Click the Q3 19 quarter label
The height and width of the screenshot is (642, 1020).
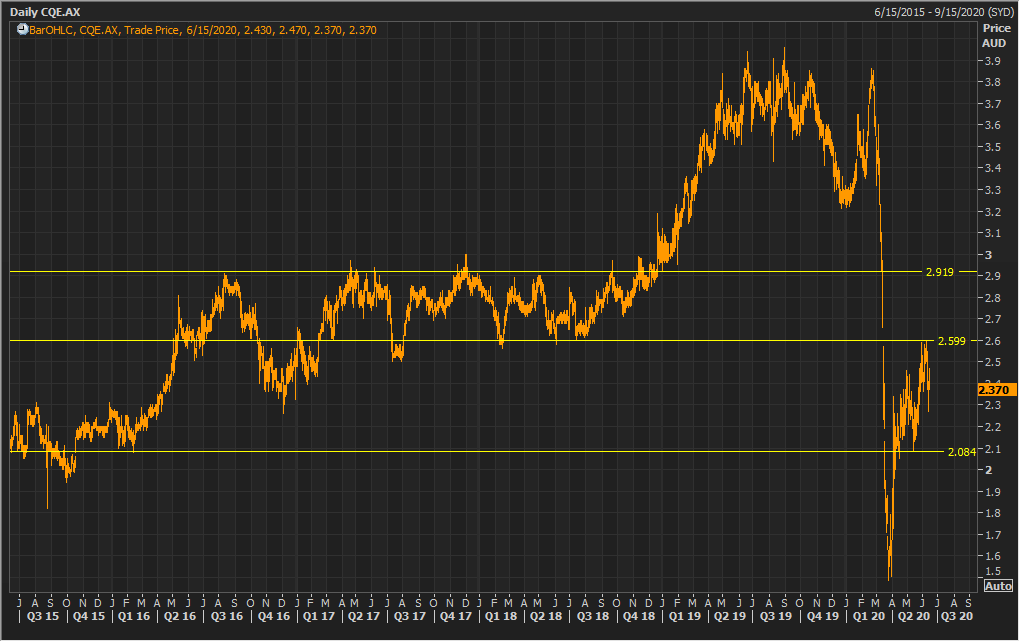[776, 616]
